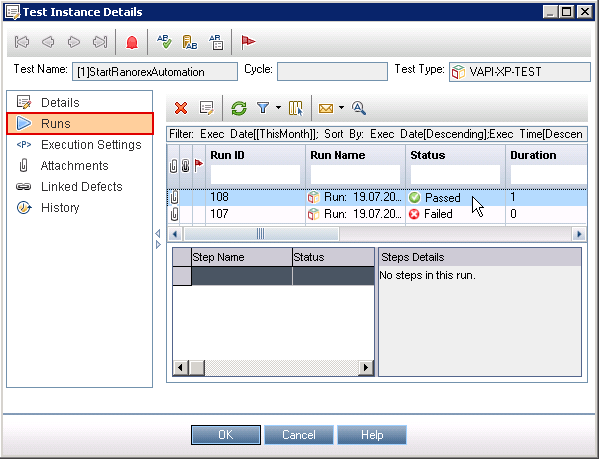This screenshot has height=459, width=599.
Task: Click the runs grid horizontal scrollbar thumb
Action: [261, 234]
